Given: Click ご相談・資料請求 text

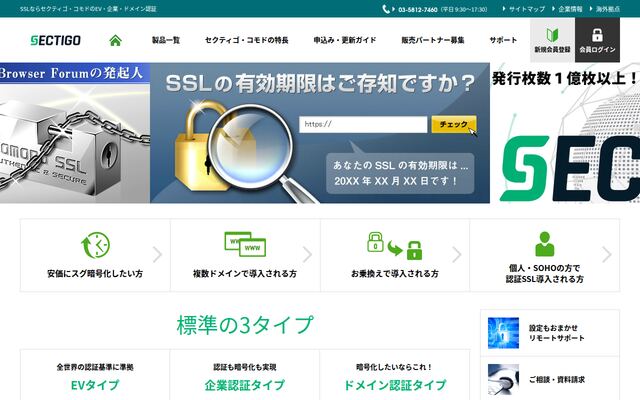Looking at the screenshot, I should [x=556, y=380].
